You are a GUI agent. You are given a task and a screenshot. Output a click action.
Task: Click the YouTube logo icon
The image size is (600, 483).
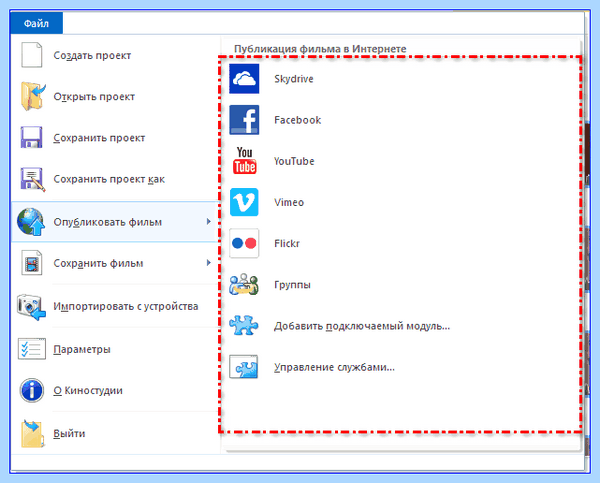tap(245, 161)
